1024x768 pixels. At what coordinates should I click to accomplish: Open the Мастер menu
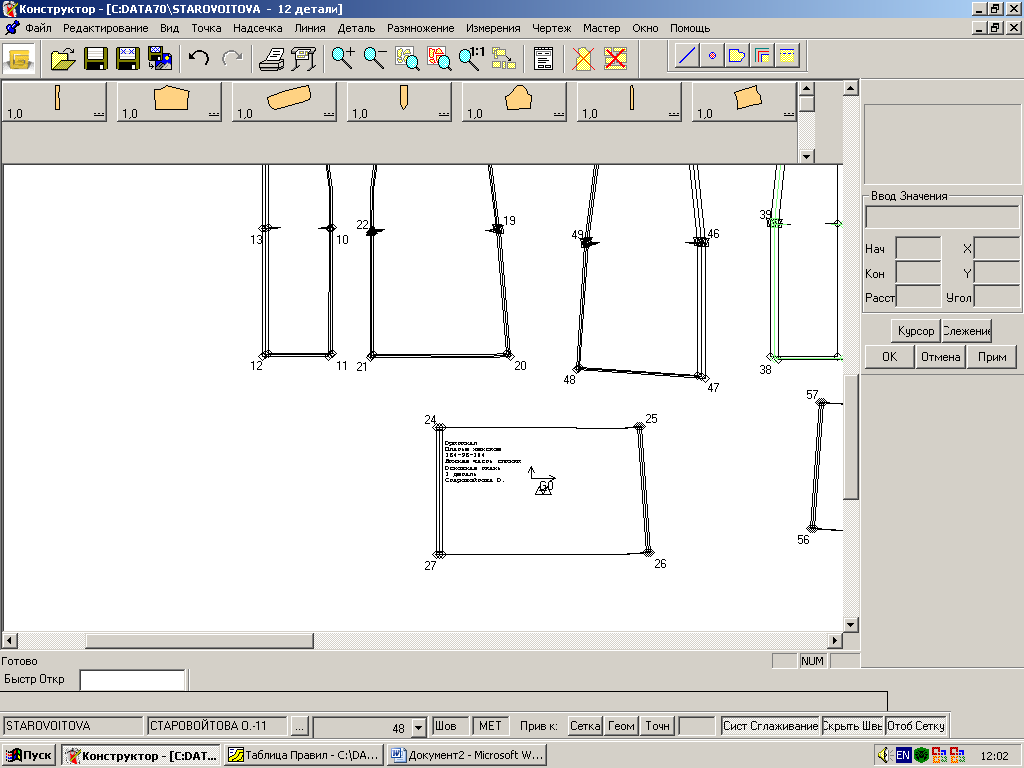[x=601, y=28]
